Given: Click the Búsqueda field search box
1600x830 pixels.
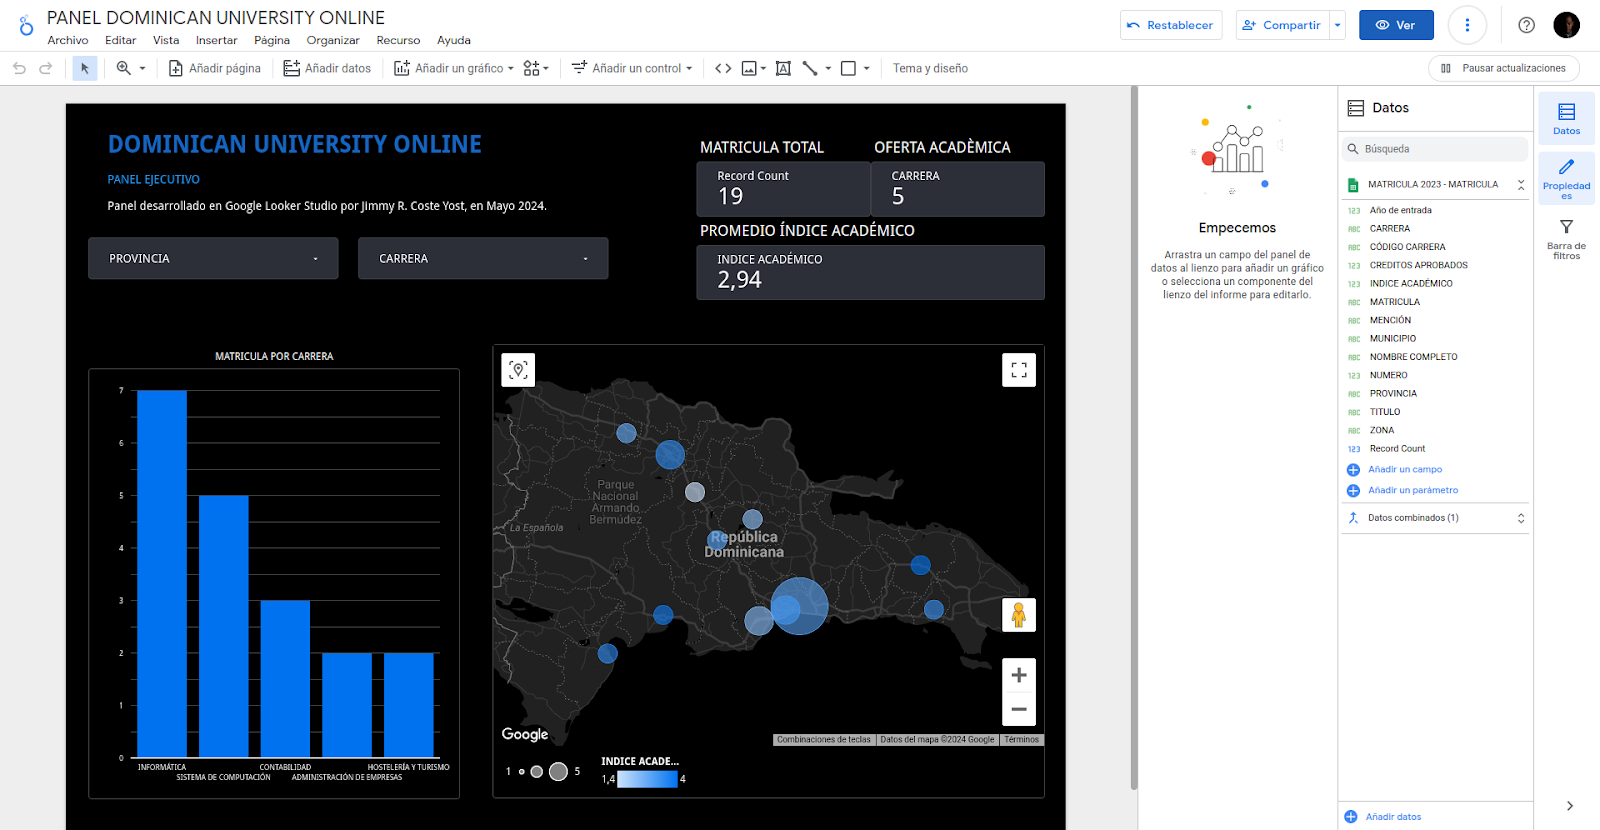Looking at the screenshot, I should [x=1434, y=149].
